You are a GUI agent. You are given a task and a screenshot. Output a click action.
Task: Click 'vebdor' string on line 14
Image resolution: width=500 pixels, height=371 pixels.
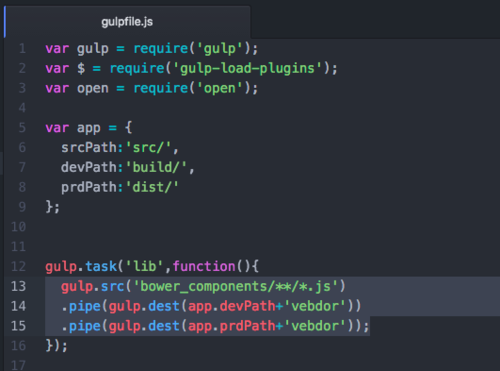click(x=315, y=306)
